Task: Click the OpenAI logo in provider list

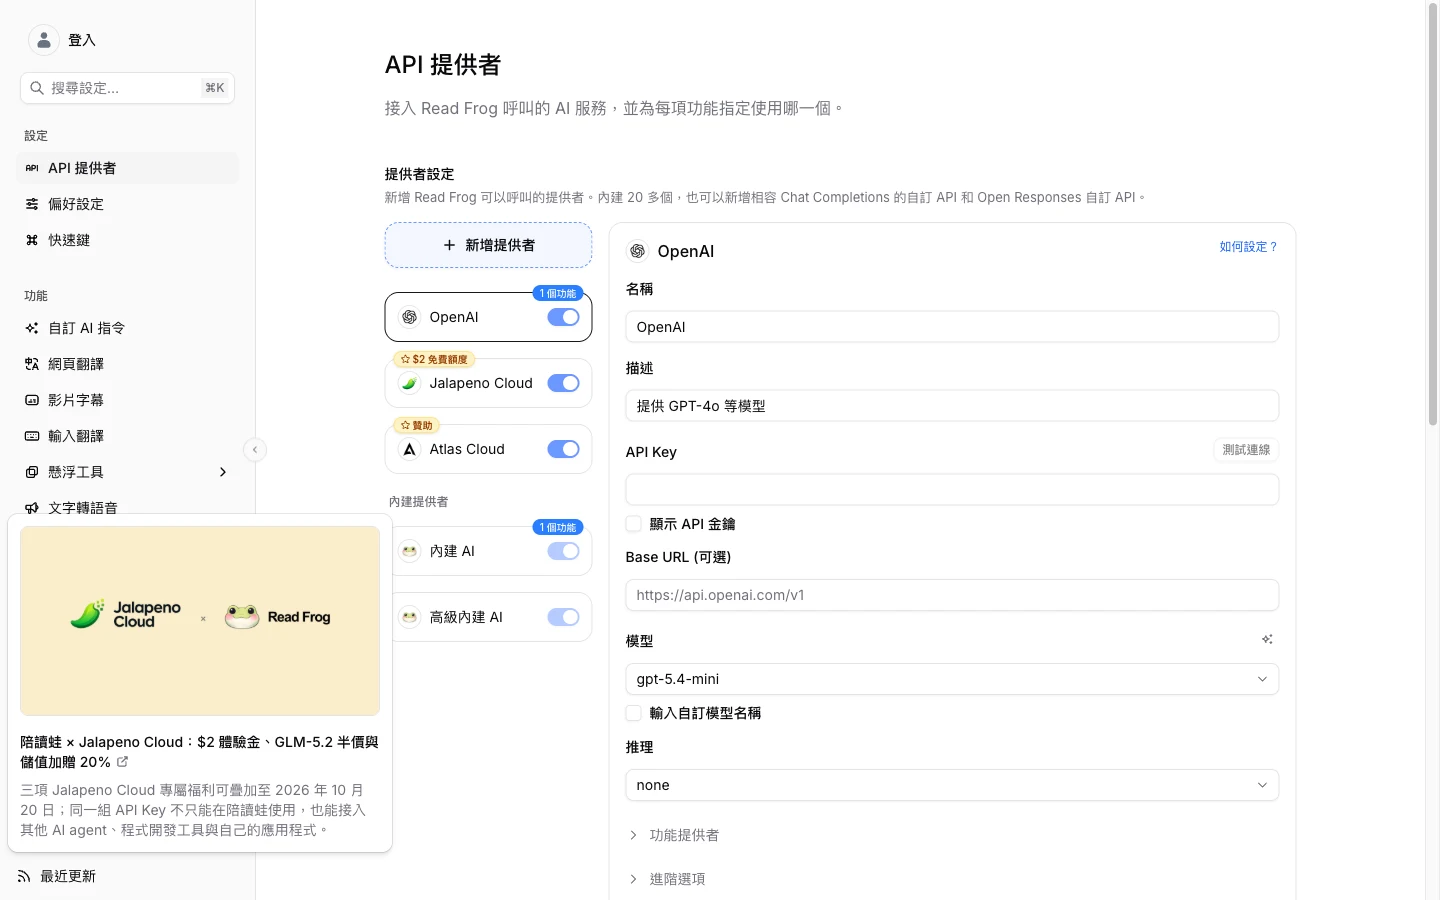Action: point(409,317)
